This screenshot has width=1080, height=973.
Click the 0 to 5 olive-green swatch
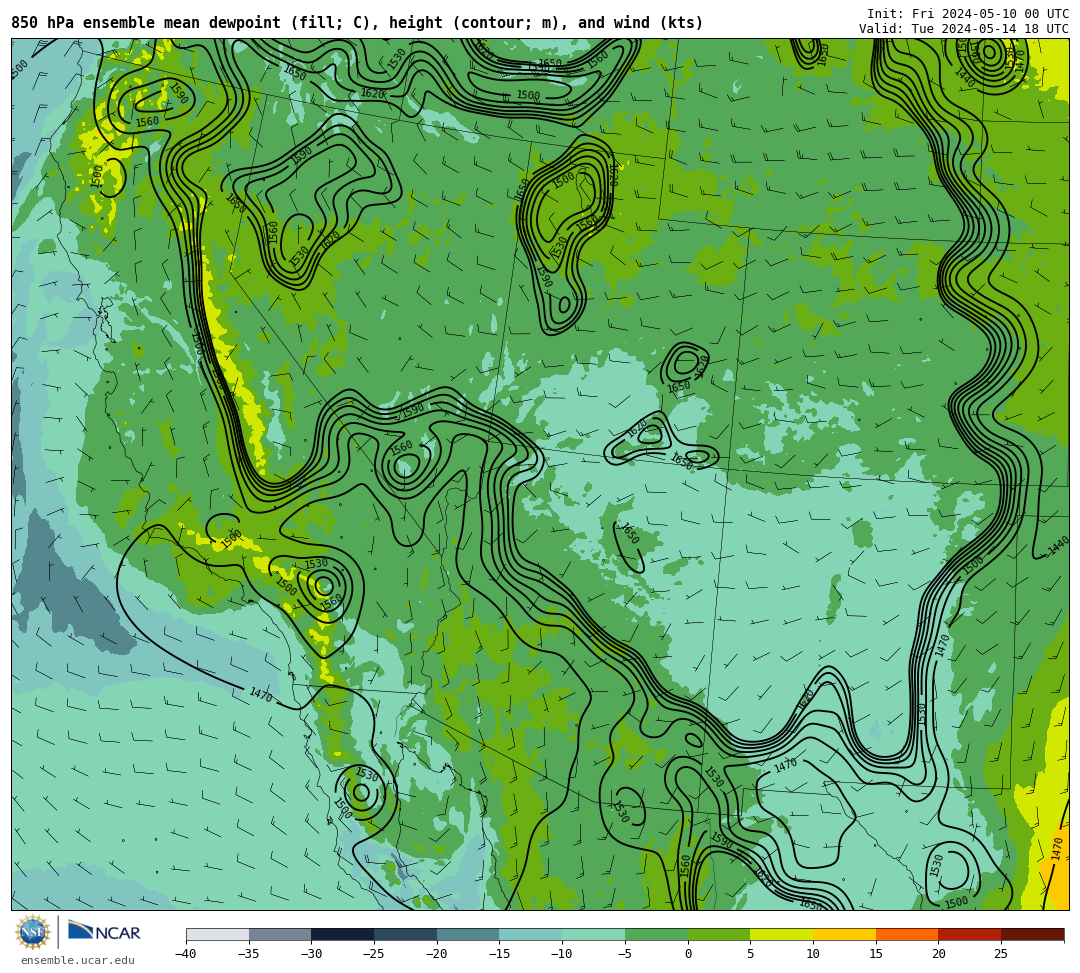coord(719,934)
